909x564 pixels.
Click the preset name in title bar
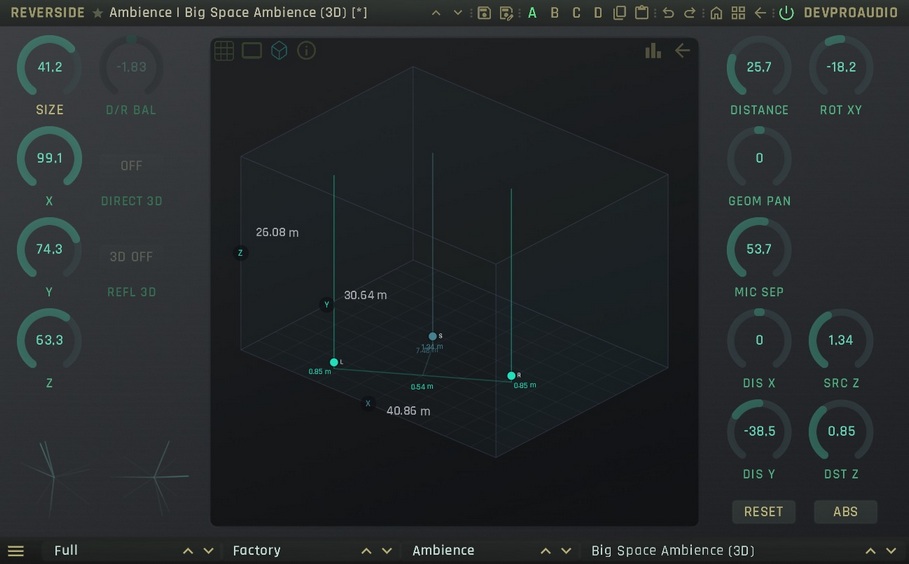(x=238, y=13)
